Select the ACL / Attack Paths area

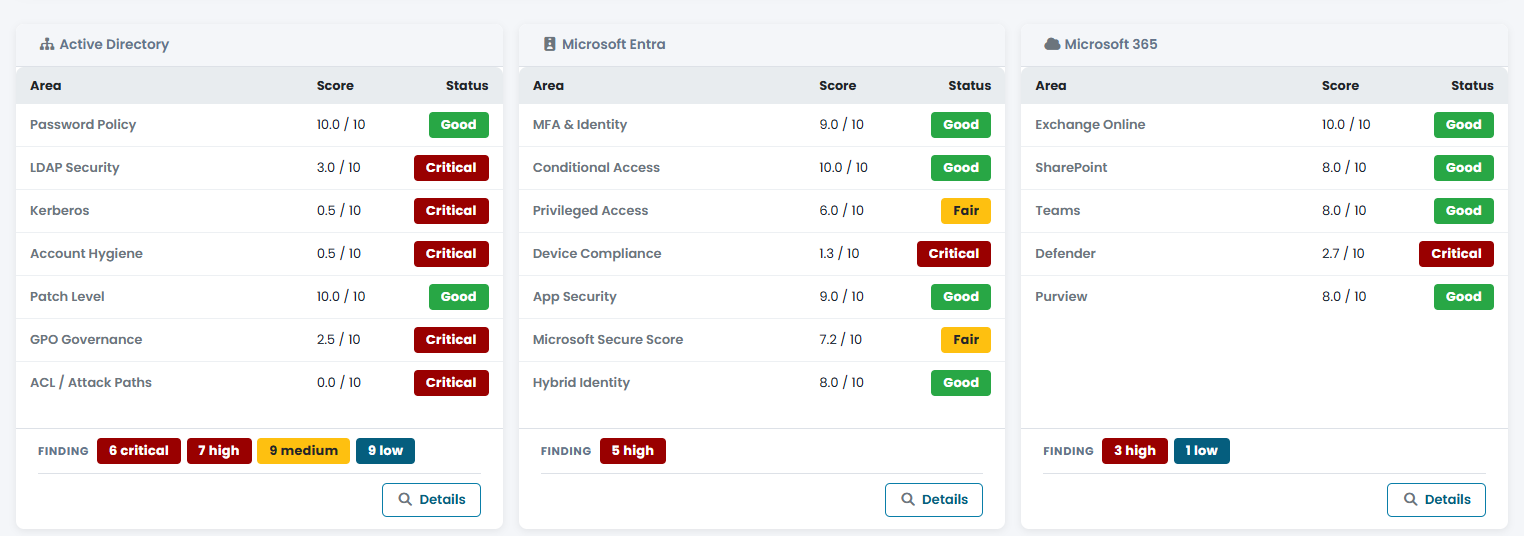(91, 383)
